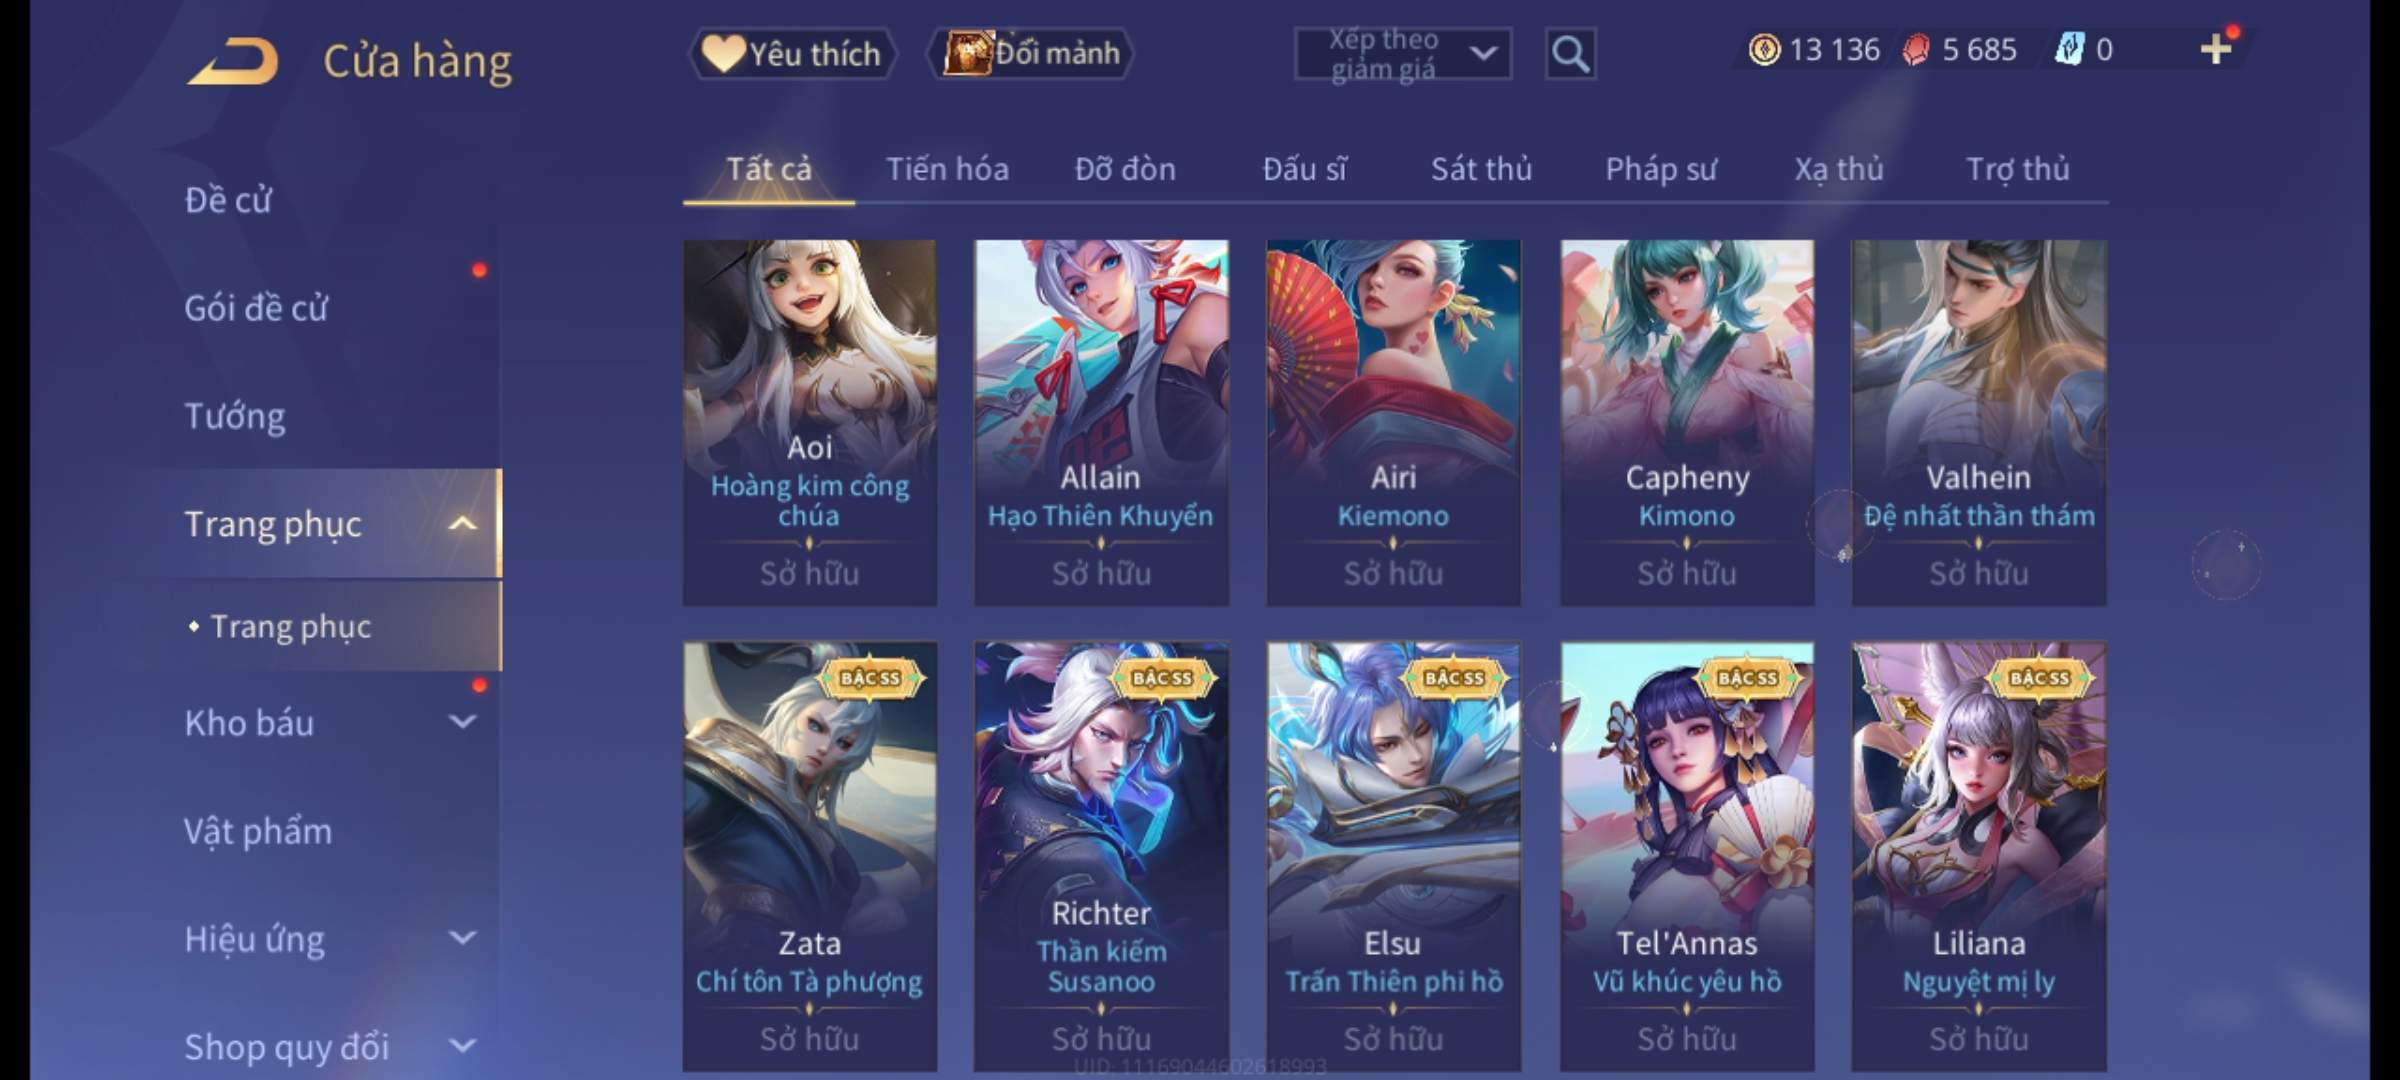The image size is (2400, 1080).
Task: Tap the plus icon to add currency
Action: (x=2216, y=49)
